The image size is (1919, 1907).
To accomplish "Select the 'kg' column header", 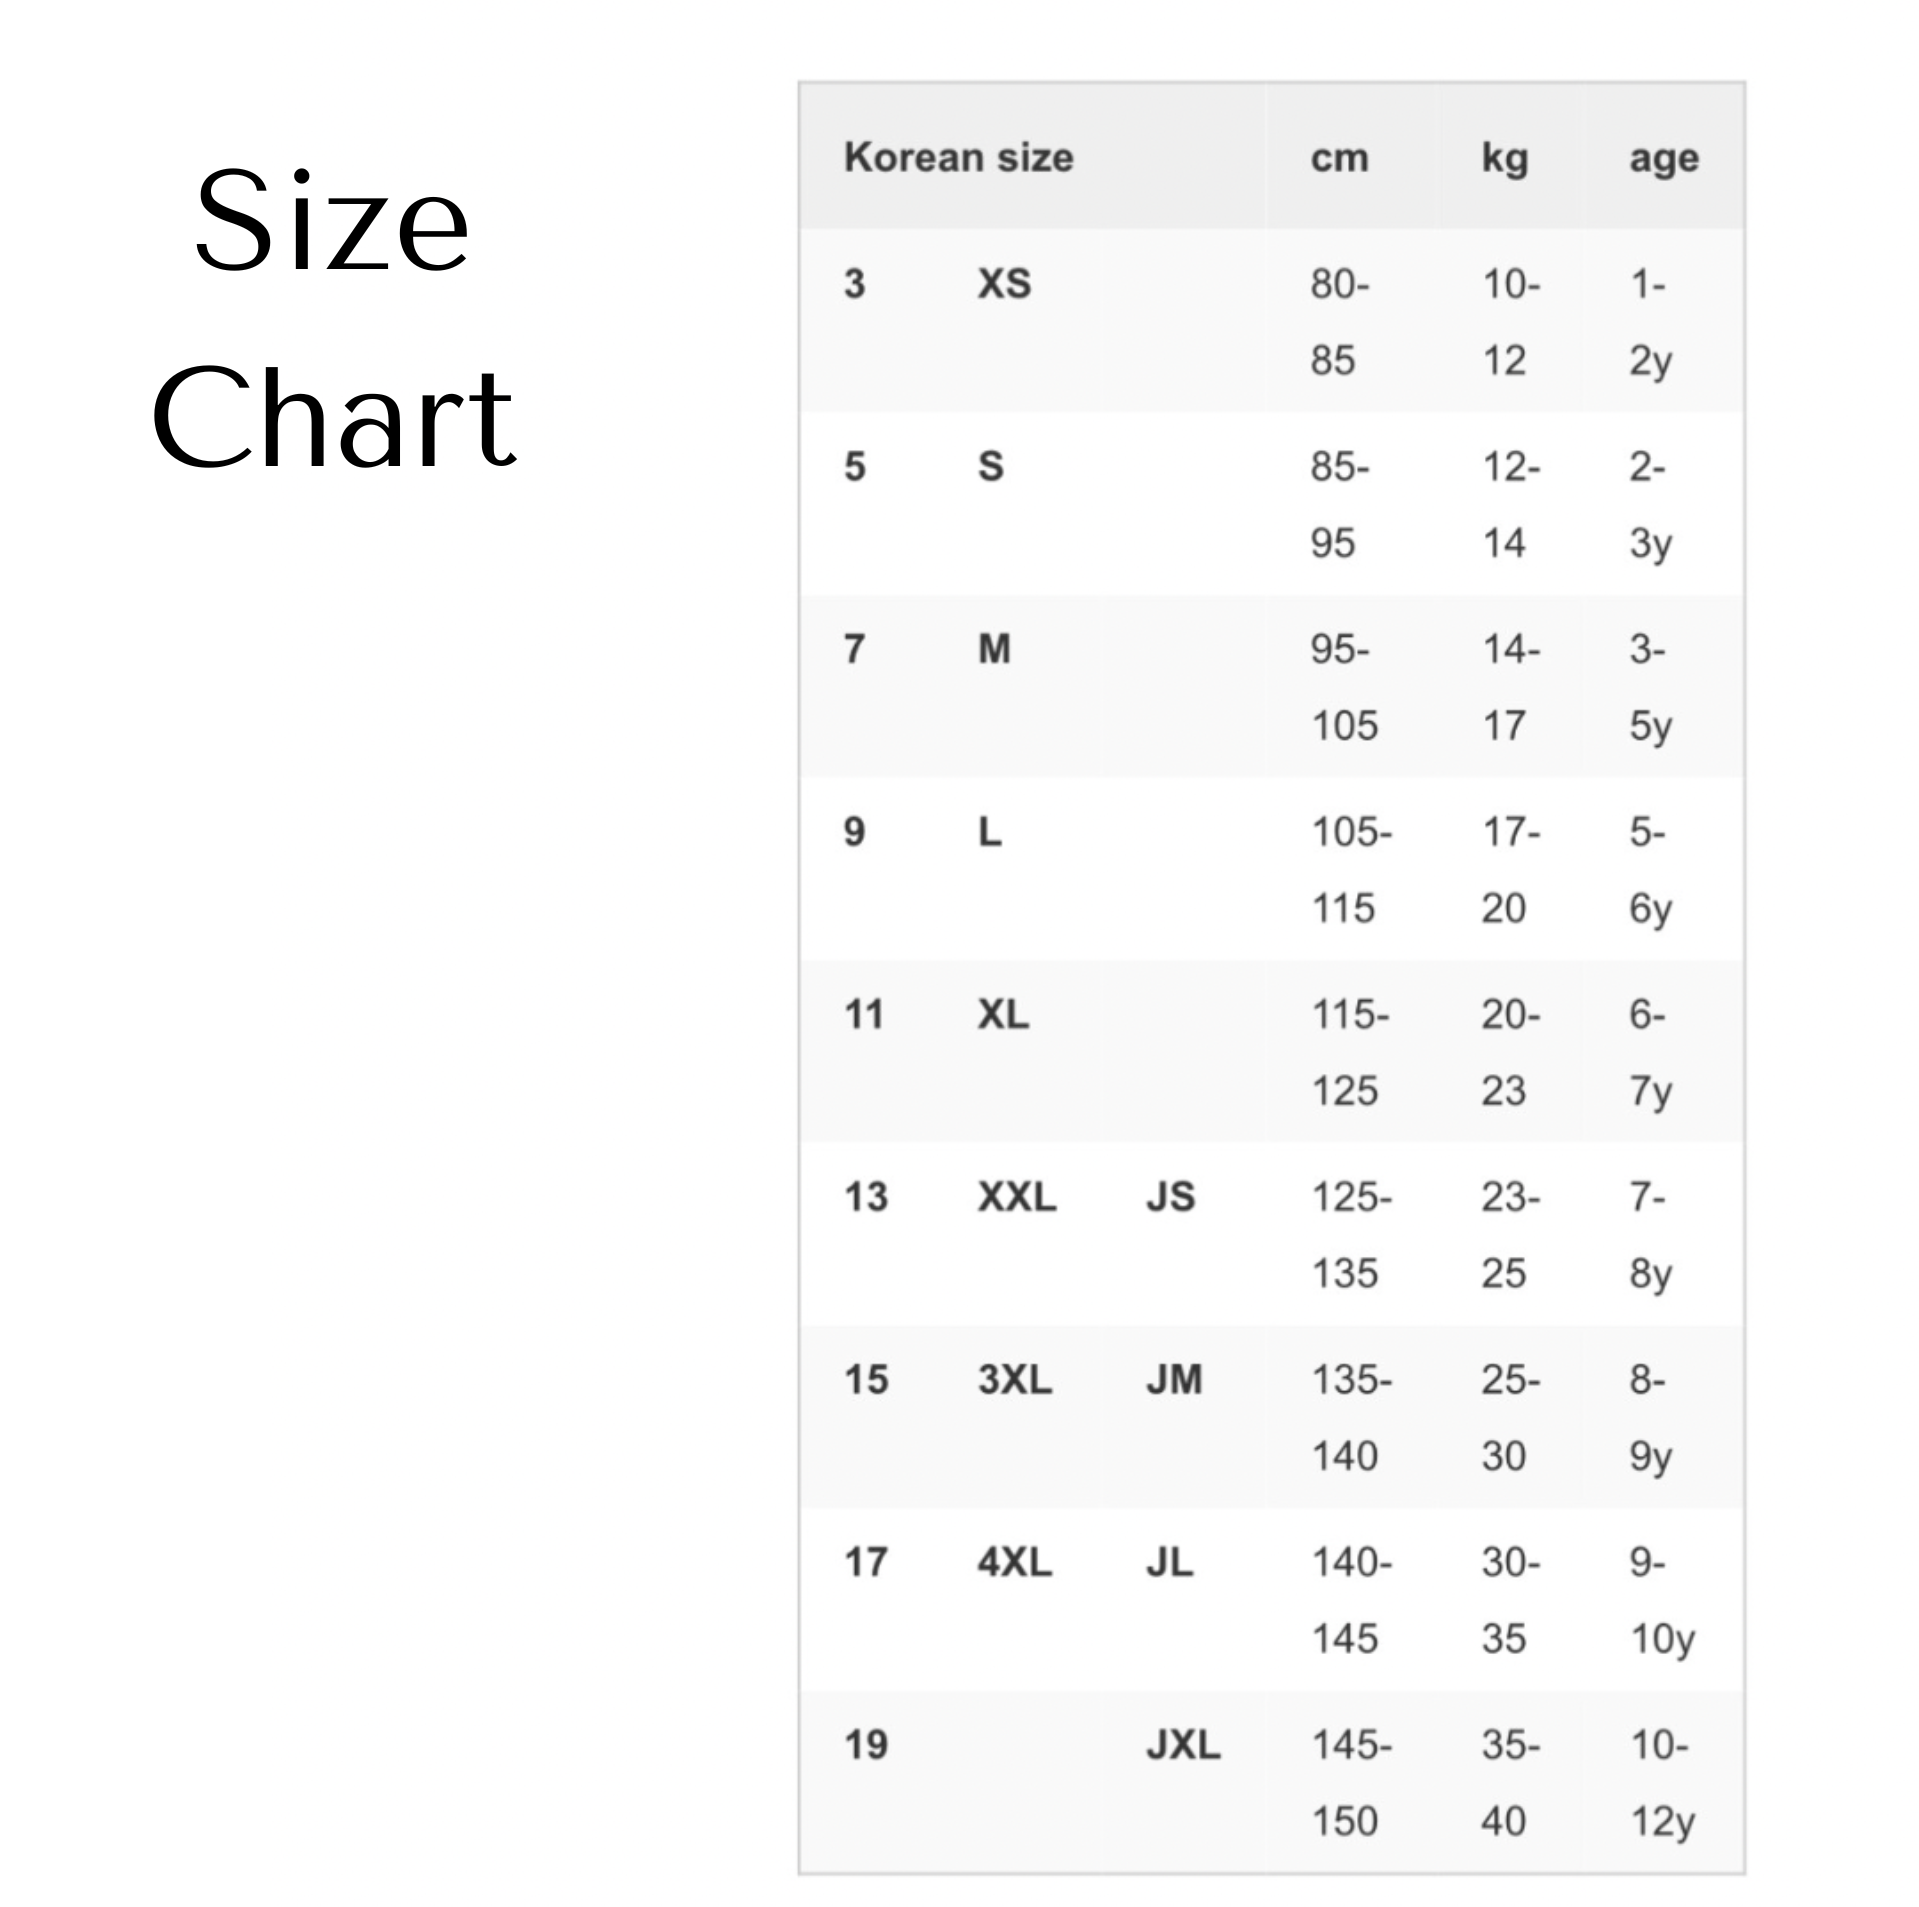I will pyautogui.click(x=1505, y=159).
